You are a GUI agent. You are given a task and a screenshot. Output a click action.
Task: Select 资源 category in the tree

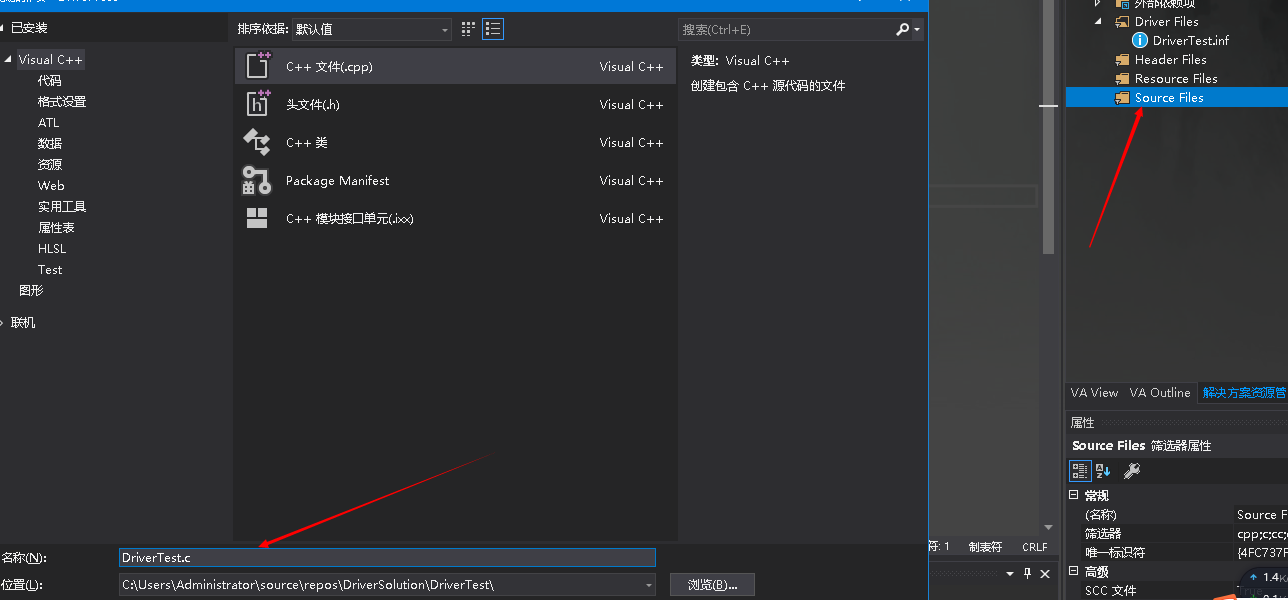point(50,165)
